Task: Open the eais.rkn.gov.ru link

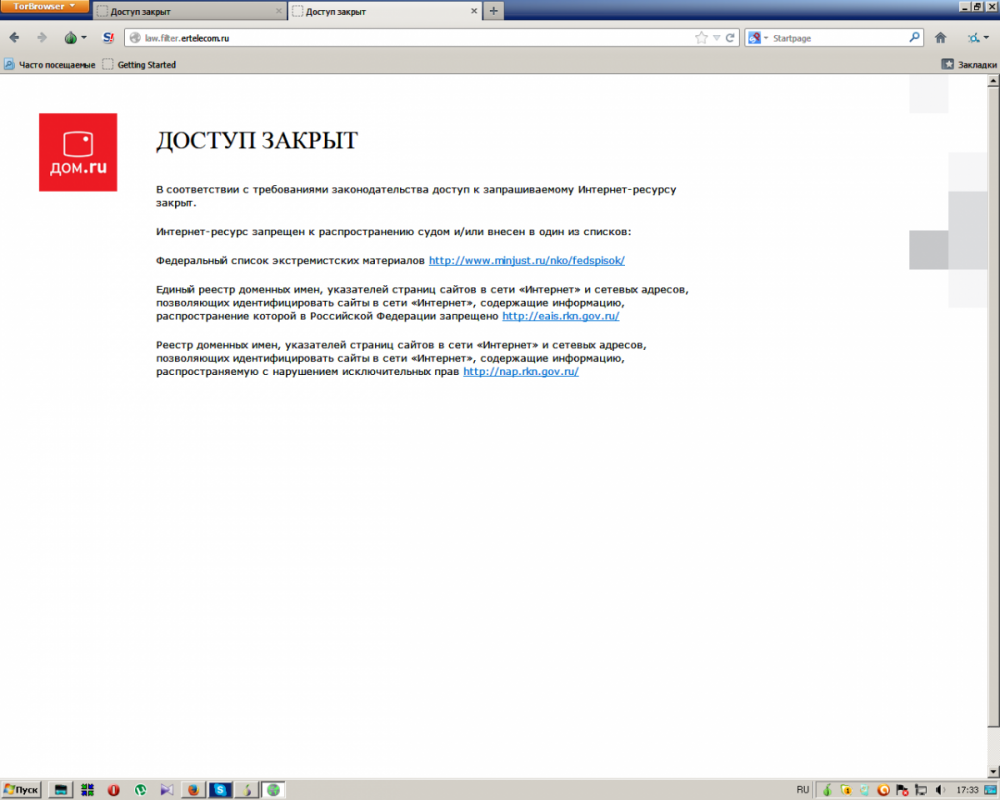Action: (561, 316)
